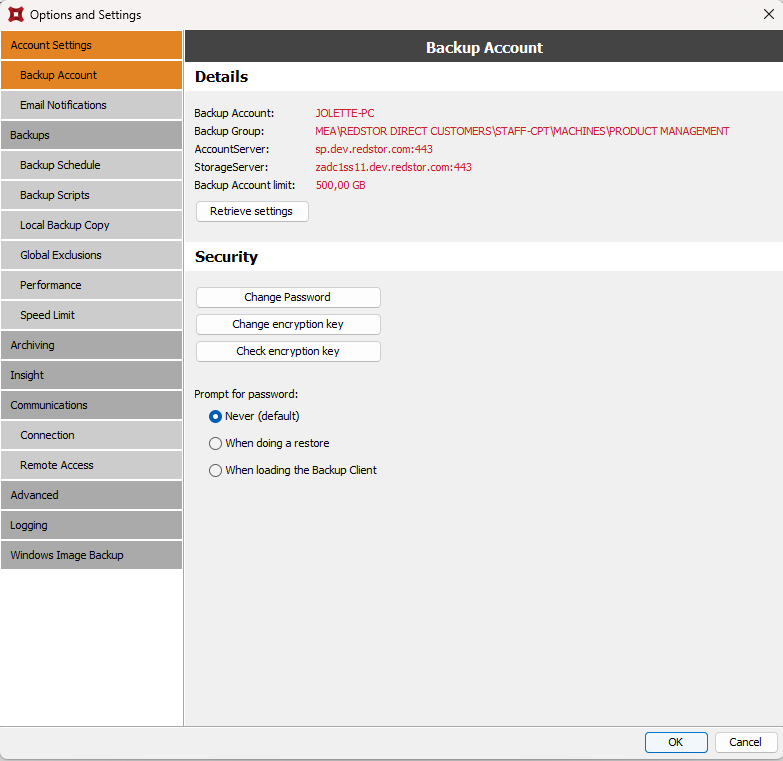Click the StorageServer field label
Viewport: 783px width, 761px height.
tap(231, 167)
